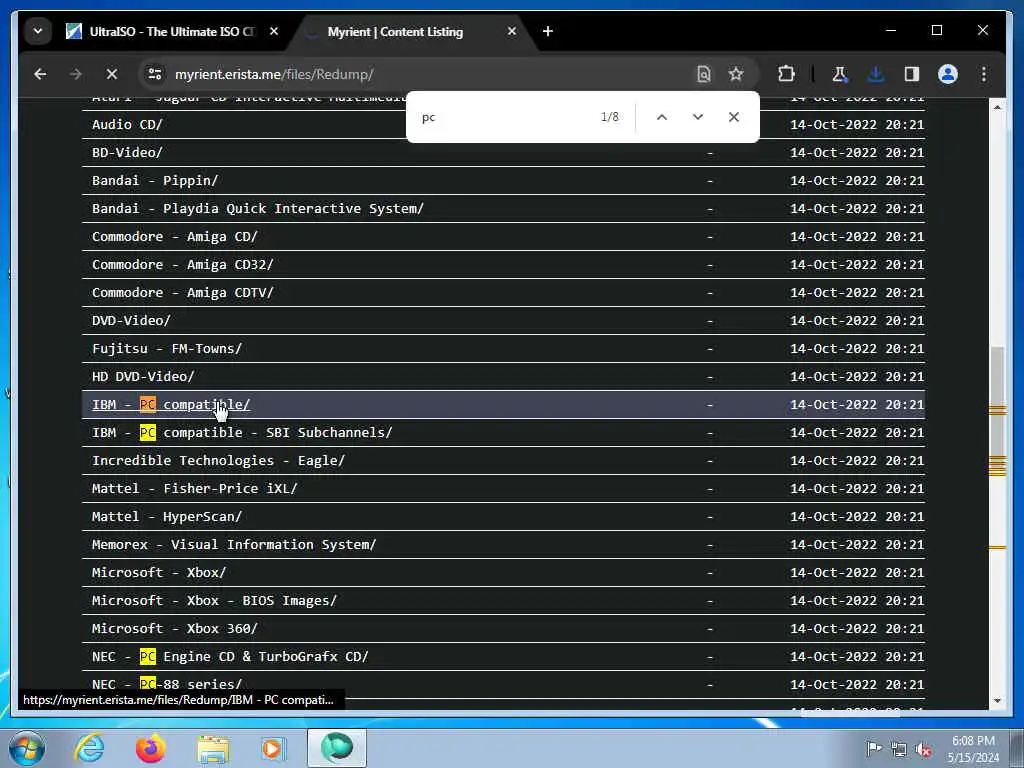1024x768 pixels.
Task: Open Windows Media Player from taskbar
Action: click(274, 748)
